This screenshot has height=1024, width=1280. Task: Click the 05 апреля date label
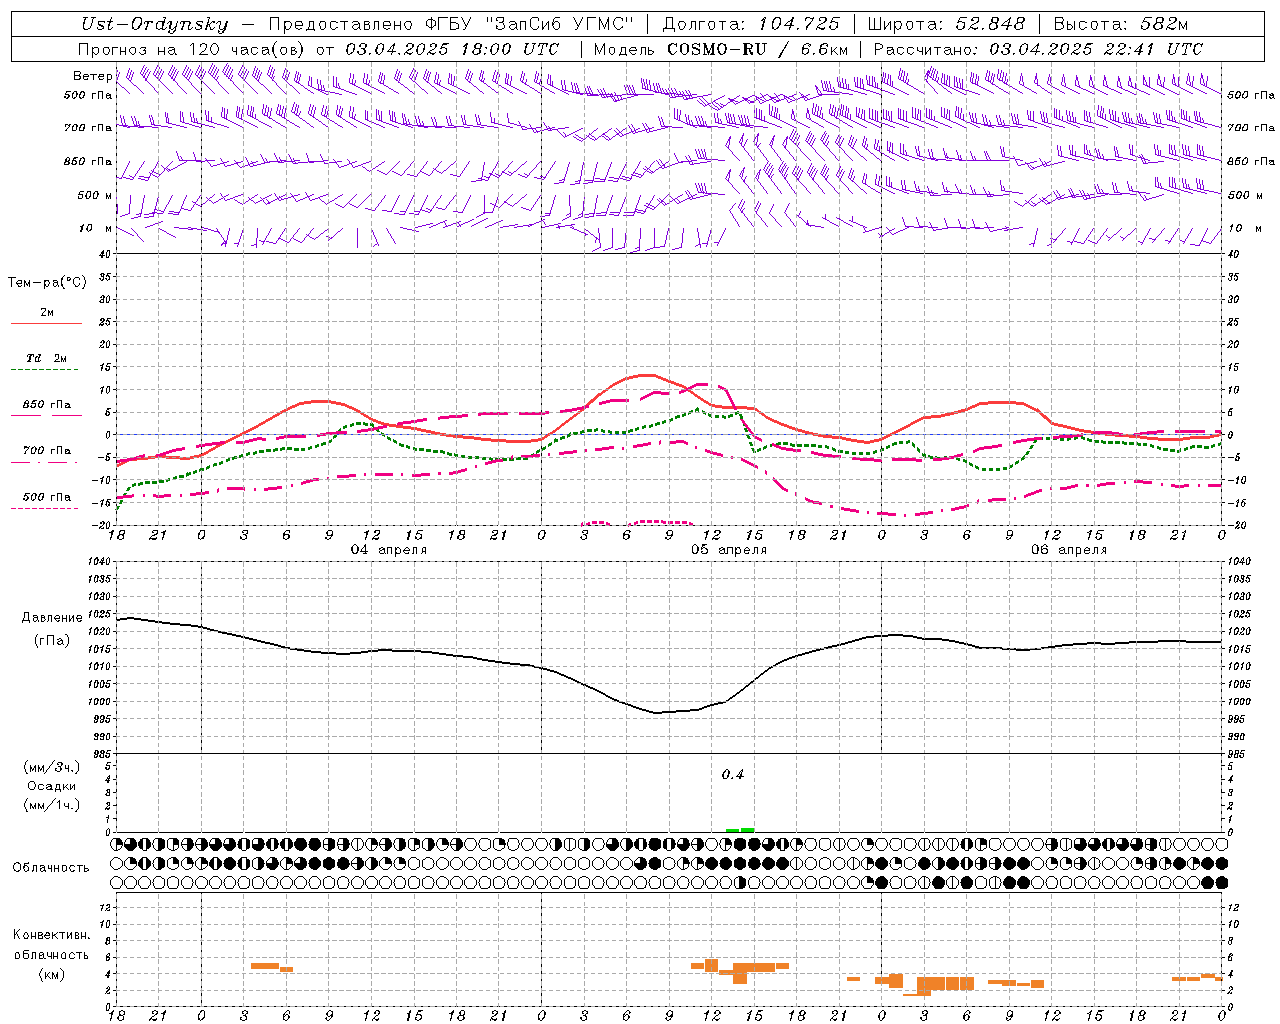point(729,550)
